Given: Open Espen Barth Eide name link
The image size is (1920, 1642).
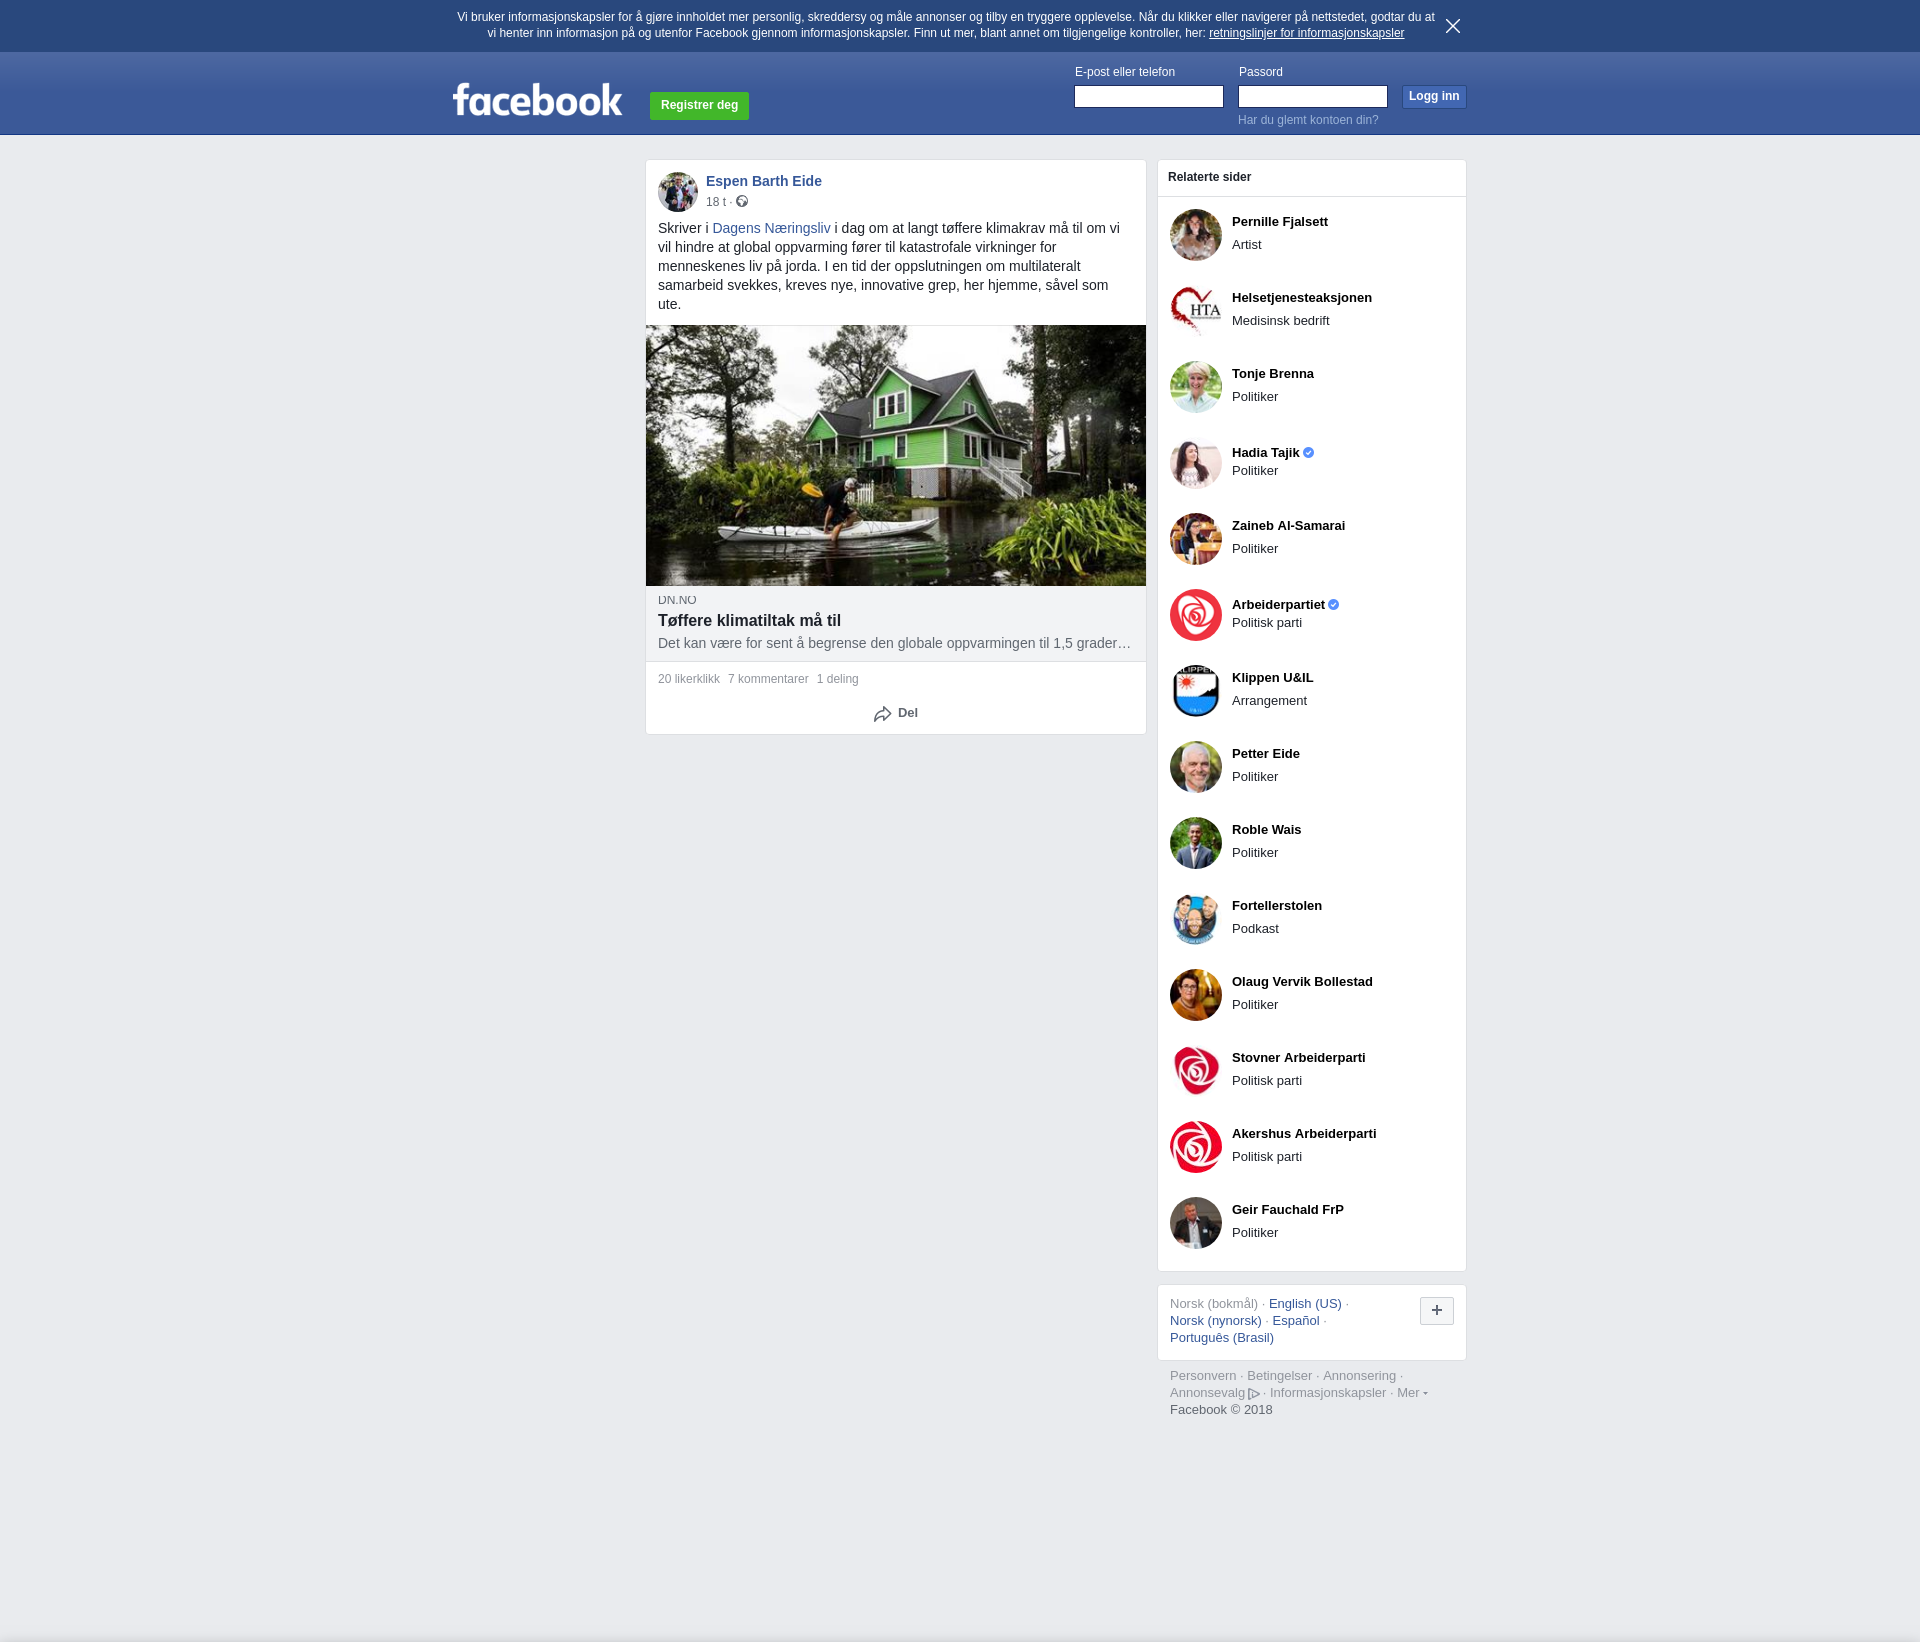Looking at the screenshot, I should pyautogui.click(x=764, y=181).
